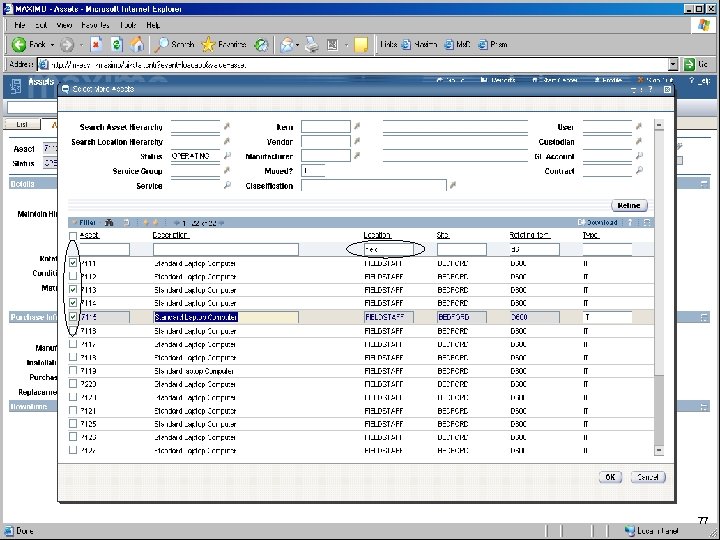This screenshot has height=540, width=720.
Task: Open the Back button history dropdown arrow
Action: [52, 45]
